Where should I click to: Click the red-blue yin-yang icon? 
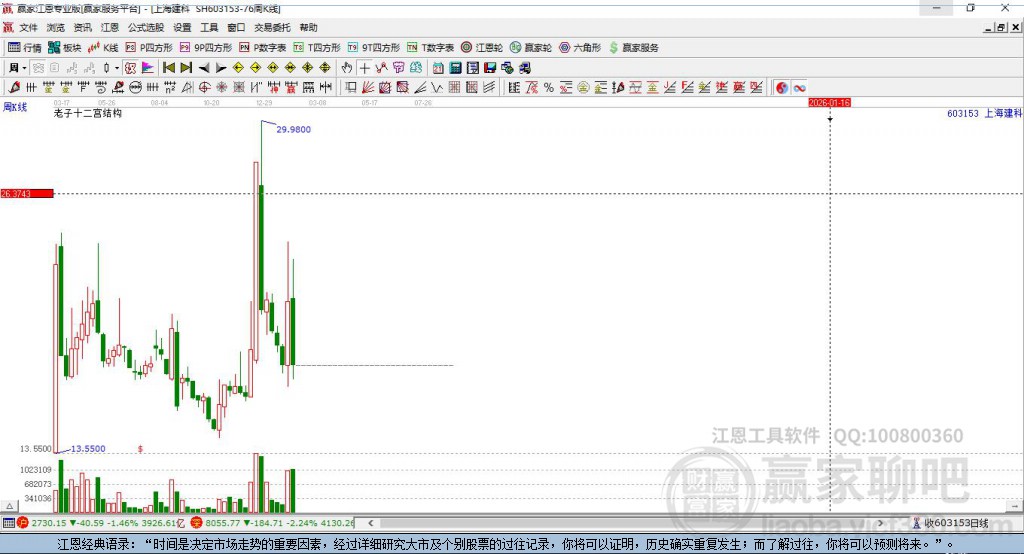coord(782,88)
